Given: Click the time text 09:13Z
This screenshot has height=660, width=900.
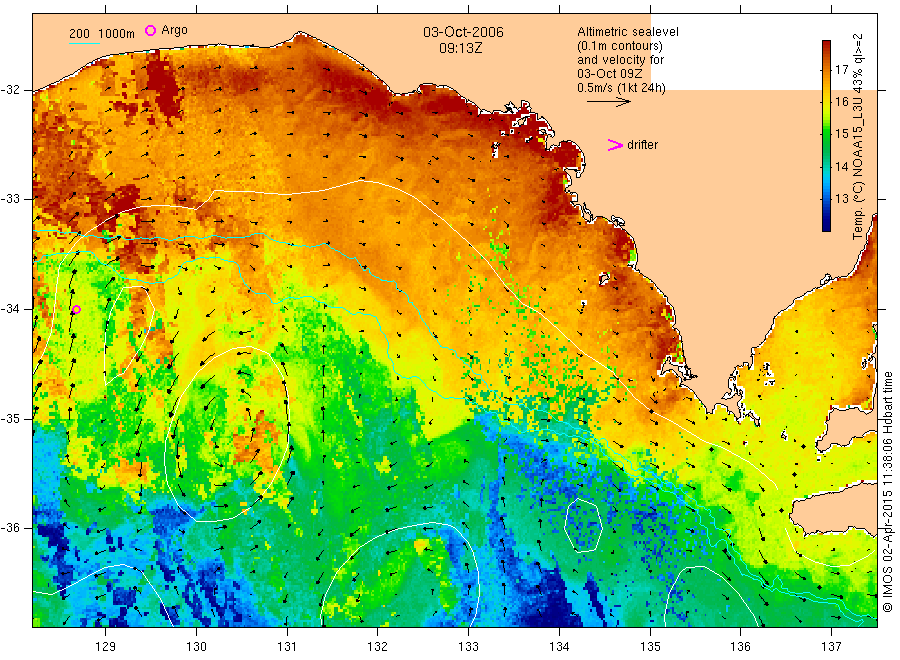Looking at the screenshot, I should coord(460,48).
